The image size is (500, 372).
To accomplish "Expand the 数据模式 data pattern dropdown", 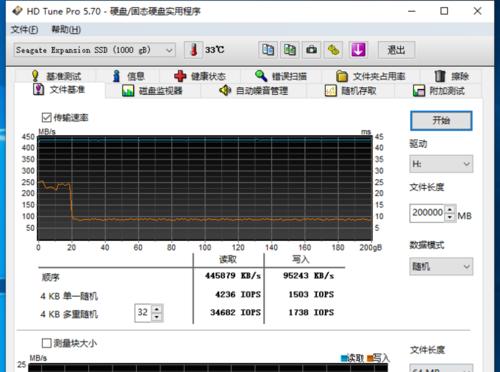I will 441,266.
